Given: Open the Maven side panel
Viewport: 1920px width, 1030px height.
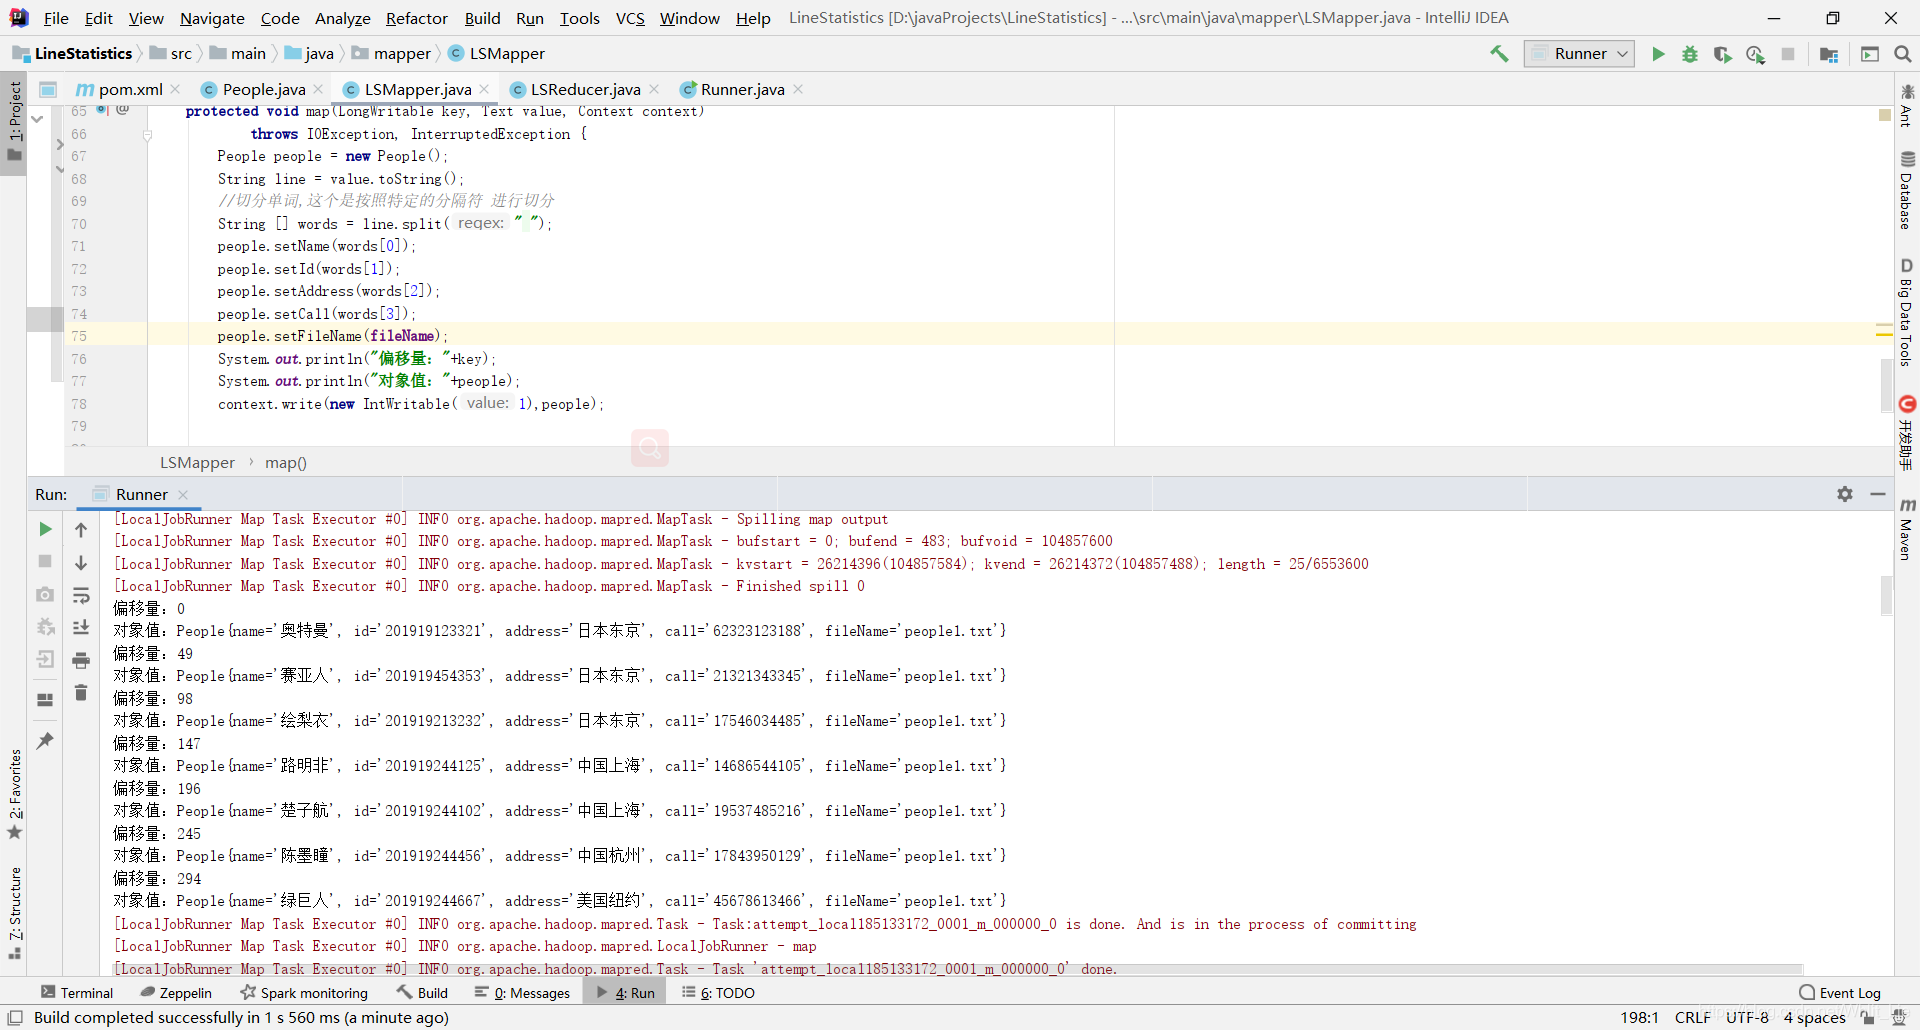Looking at the screenshot, I should (1907, 529).
